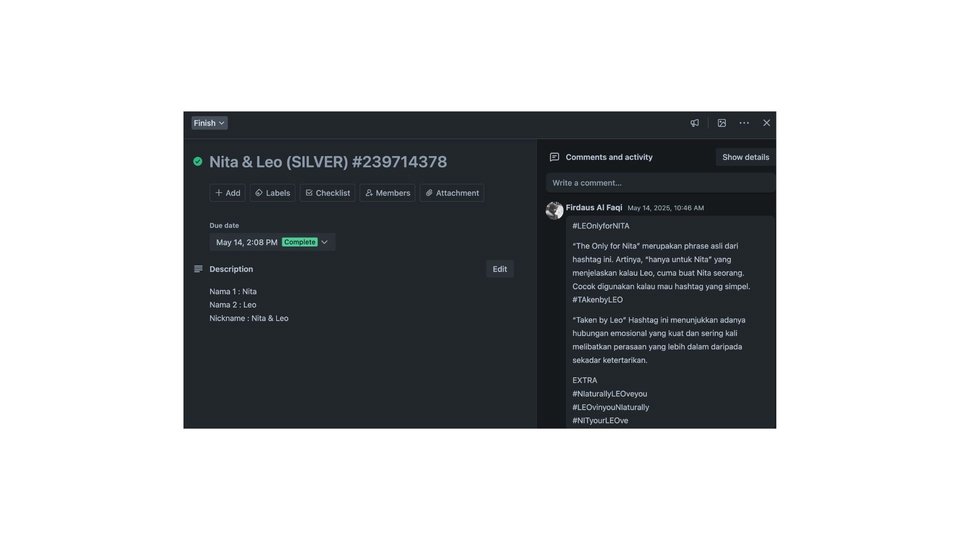The image size is (960, 540).
Task: Open the Members selector
Action: 387,193
